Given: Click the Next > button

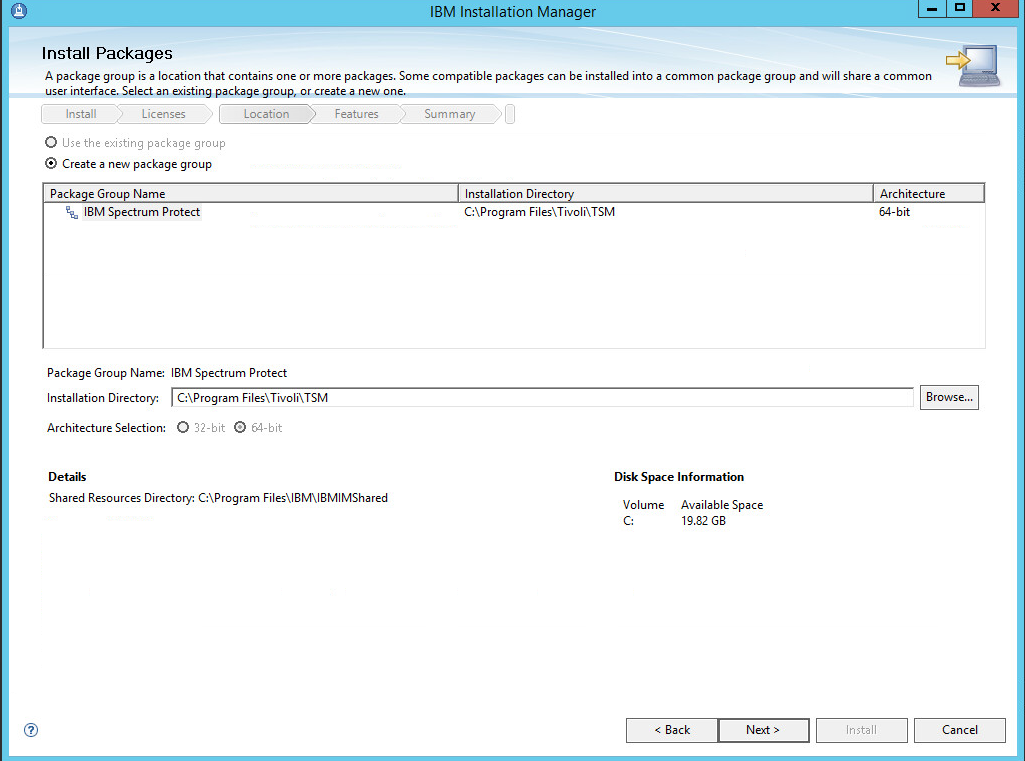Looking at the screenshot, I should click(762, 730).
